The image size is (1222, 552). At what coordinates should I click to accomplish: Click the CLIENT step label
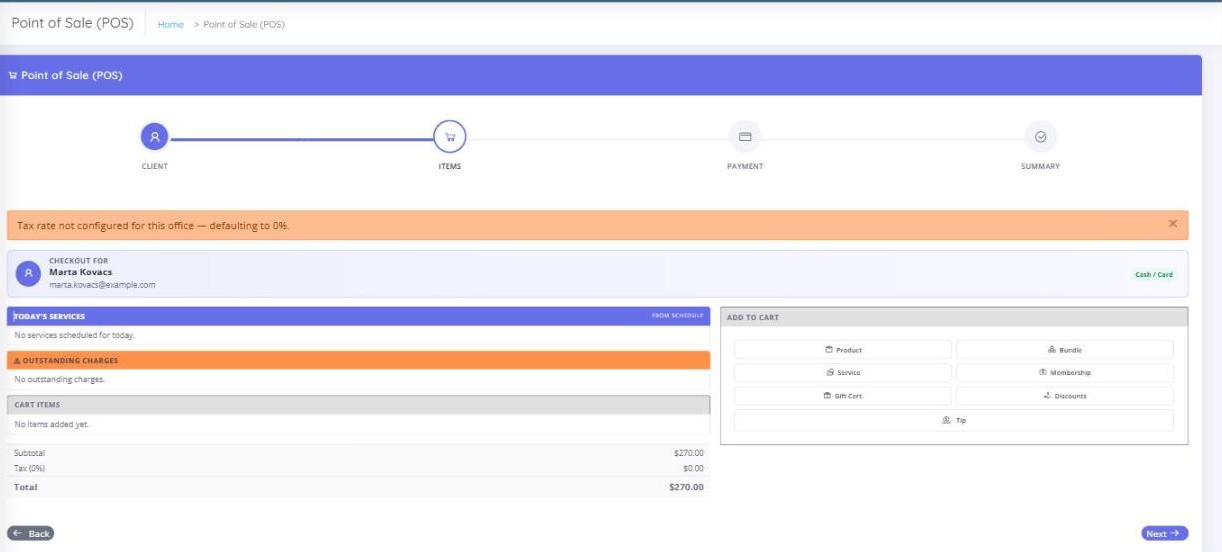[154, 166]
